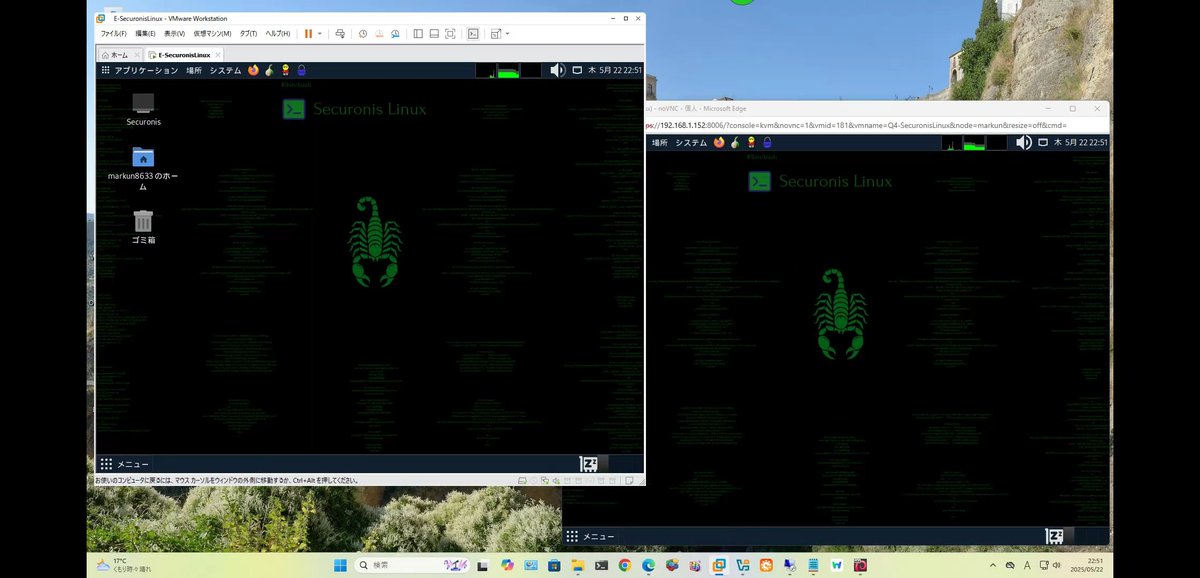Click the hard disk status icon in VMware status bar

tap(523, 481)
